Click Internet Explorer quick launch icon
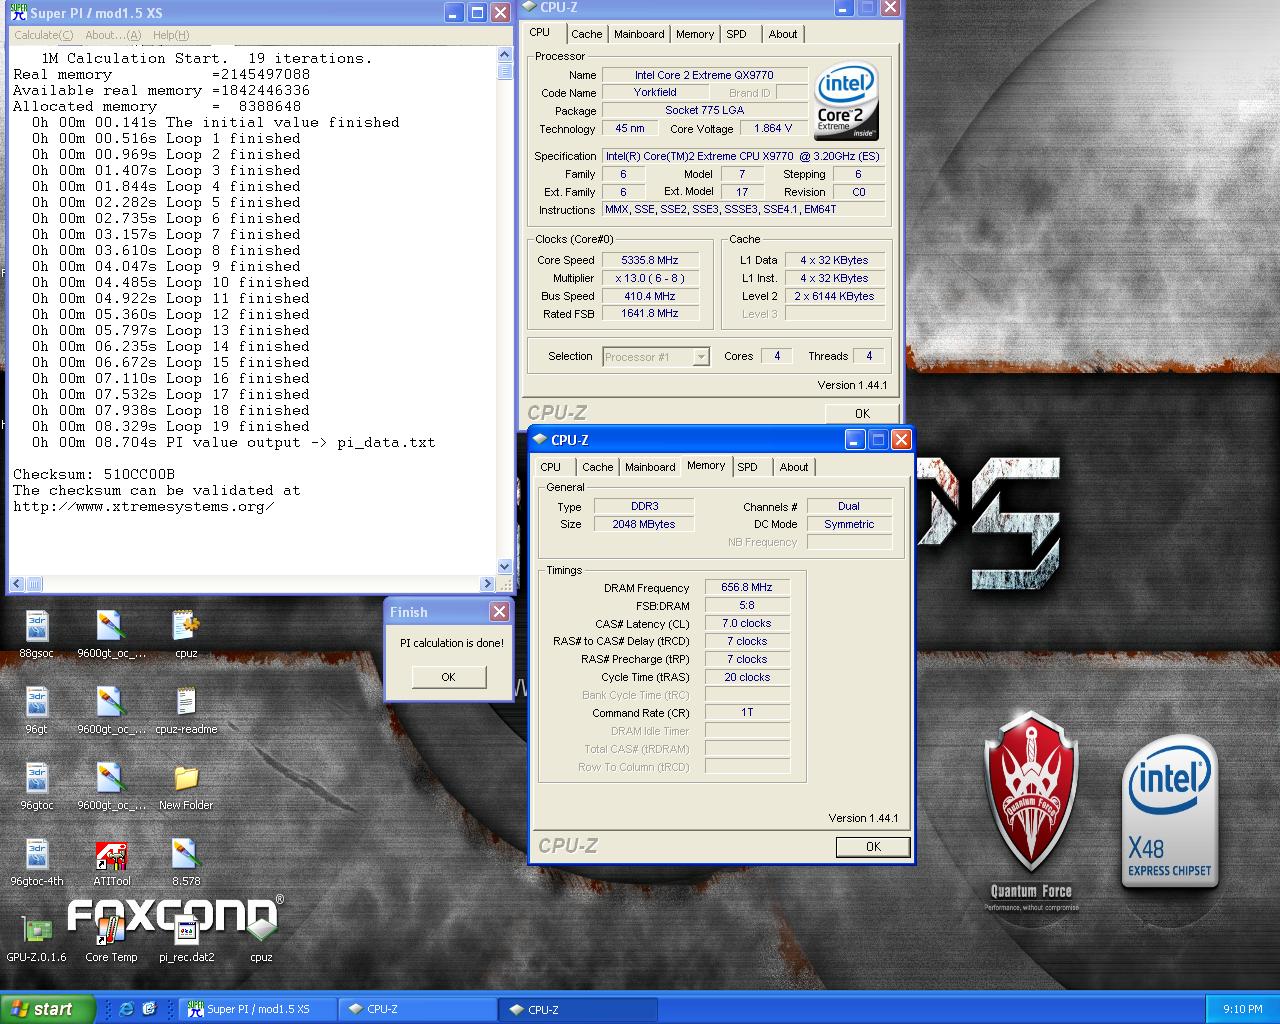1280x1024 pixels. pos(126,1009)
